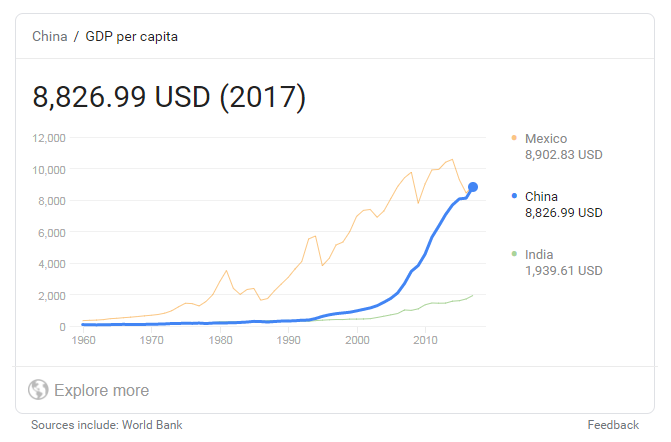Click India's green legend dot
The image size is (671, 442).
pos(514,254)
